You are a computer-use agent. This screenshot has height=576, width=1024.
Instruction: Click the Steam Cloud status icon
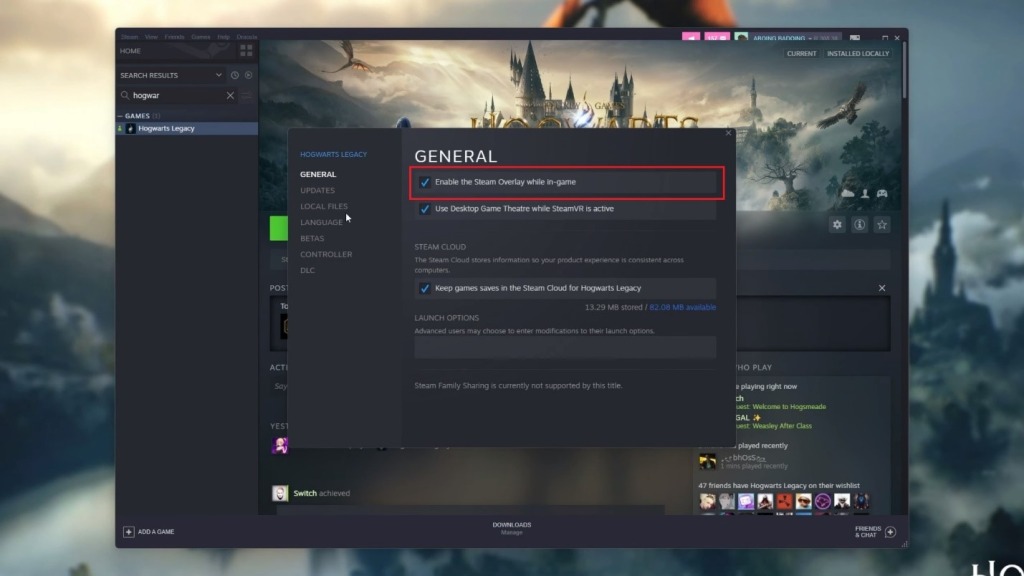(x=848, y=193)
